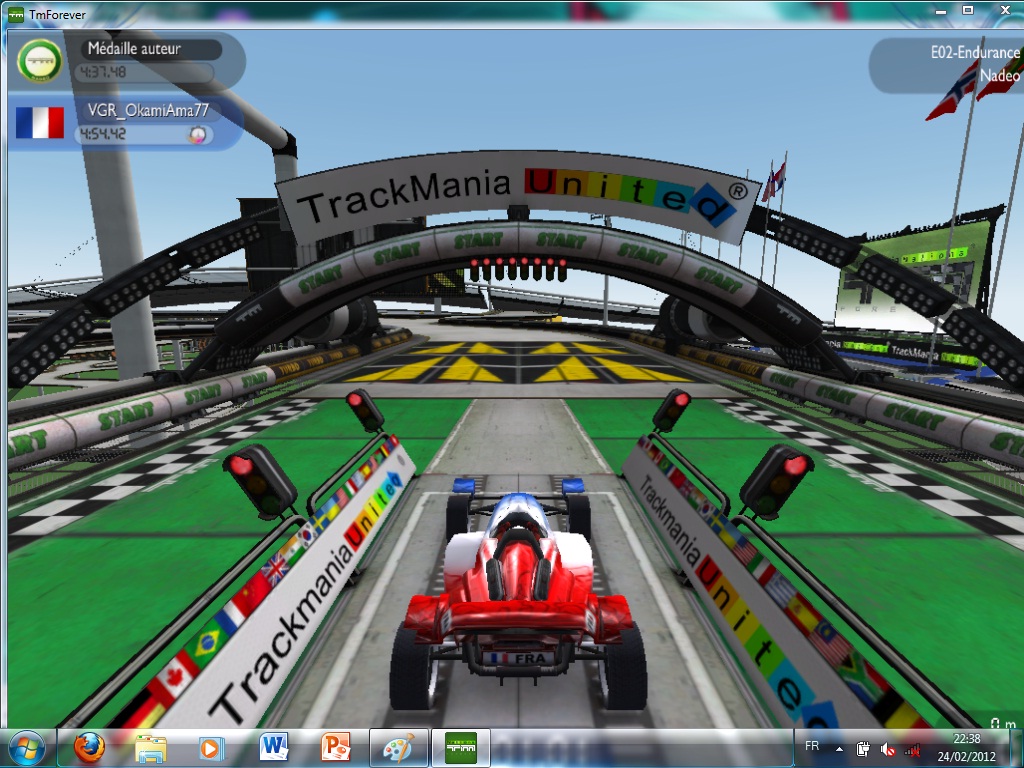
Task: Click the muted volume tray icon
Action: point(888,748)
